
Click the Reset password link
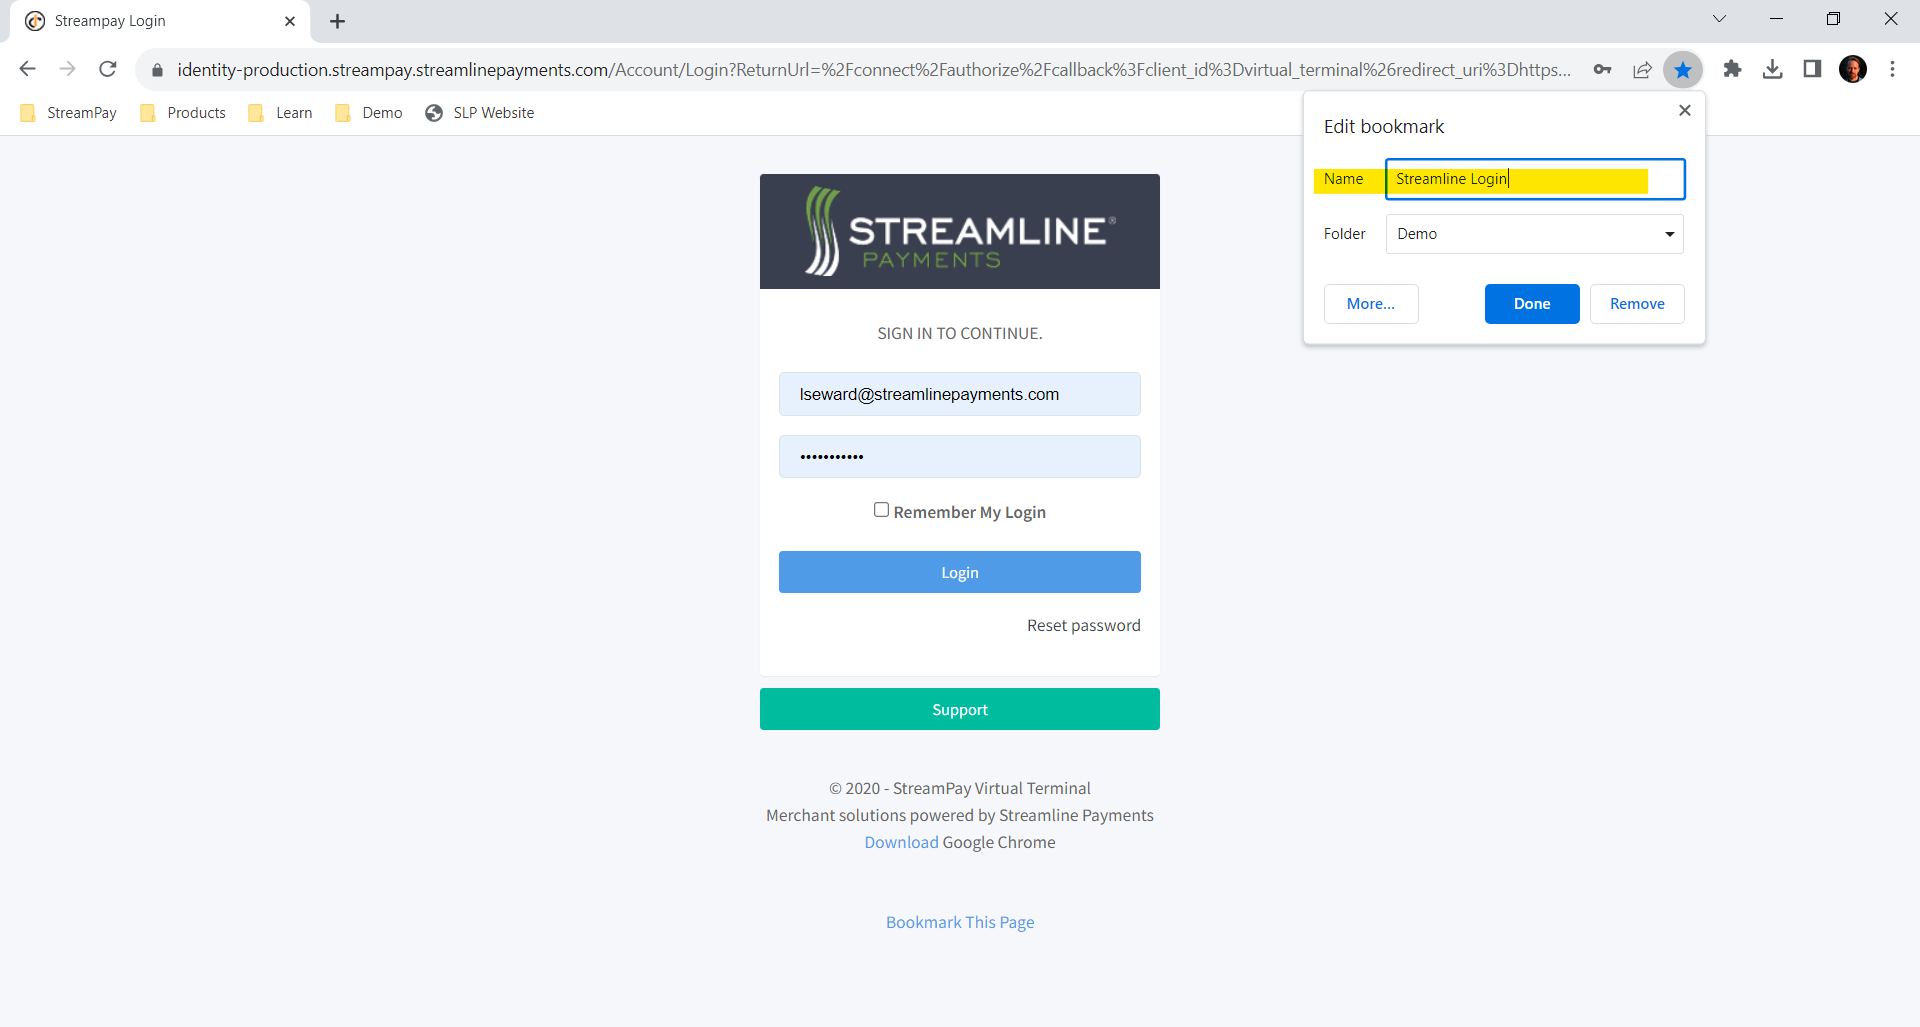pyautogui.click(x=1083, y=624)
